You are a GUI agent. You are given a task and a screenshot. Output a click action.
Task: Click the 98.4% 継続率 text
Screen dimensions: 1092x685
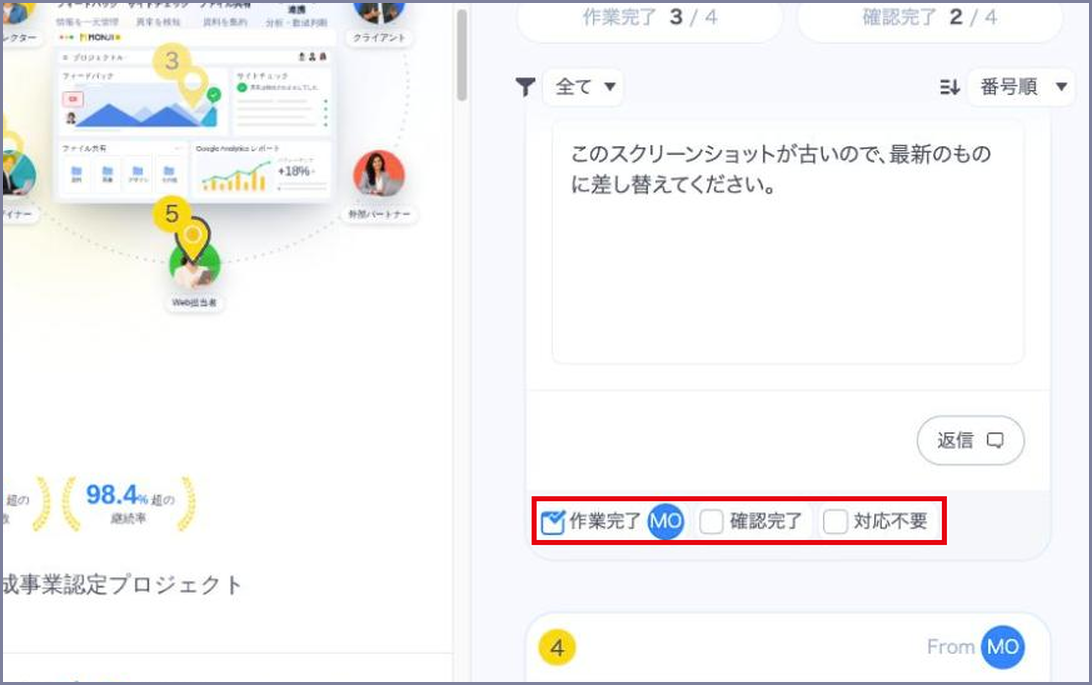[x=130, y=503]
